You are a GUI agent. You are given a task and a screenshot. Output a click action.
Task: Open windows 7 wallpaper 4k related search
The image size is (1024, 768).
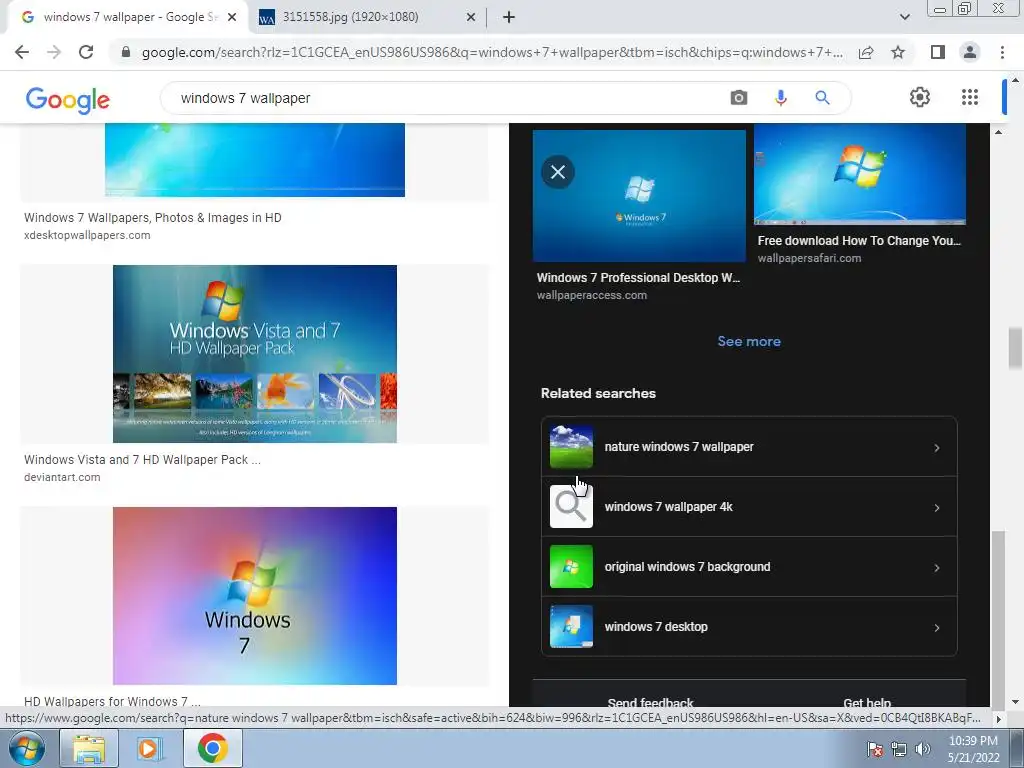pos(749,507)
